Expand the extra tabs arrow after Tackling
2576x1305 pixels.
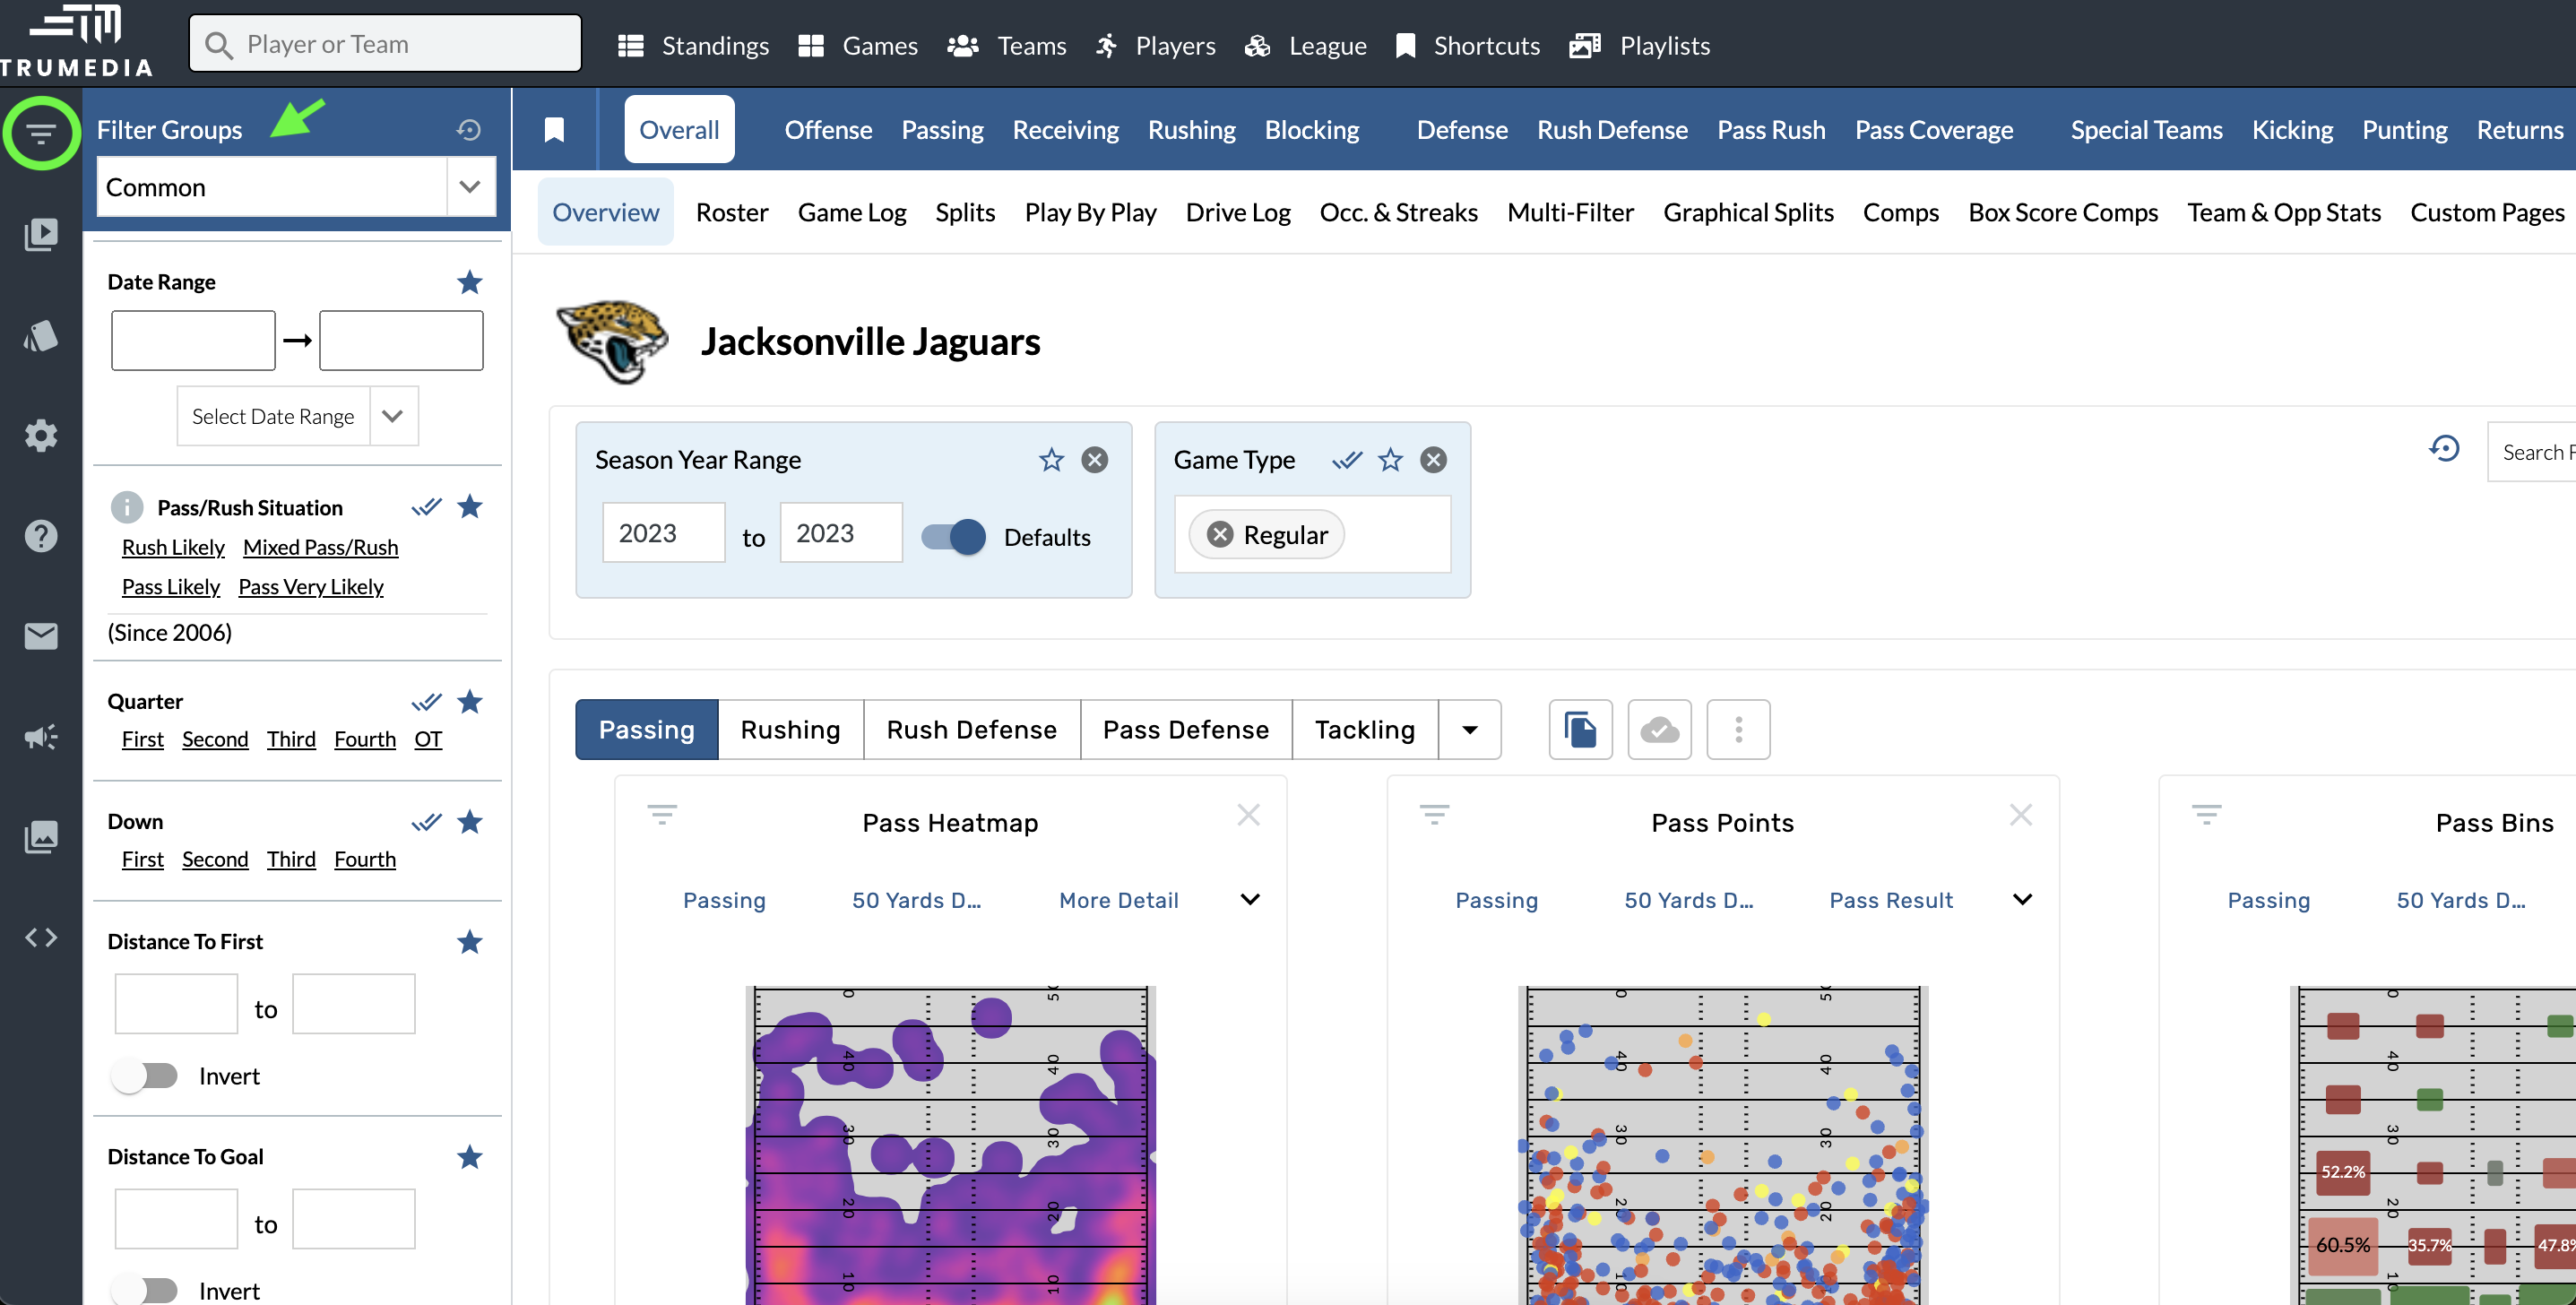tap(1469, 729)
